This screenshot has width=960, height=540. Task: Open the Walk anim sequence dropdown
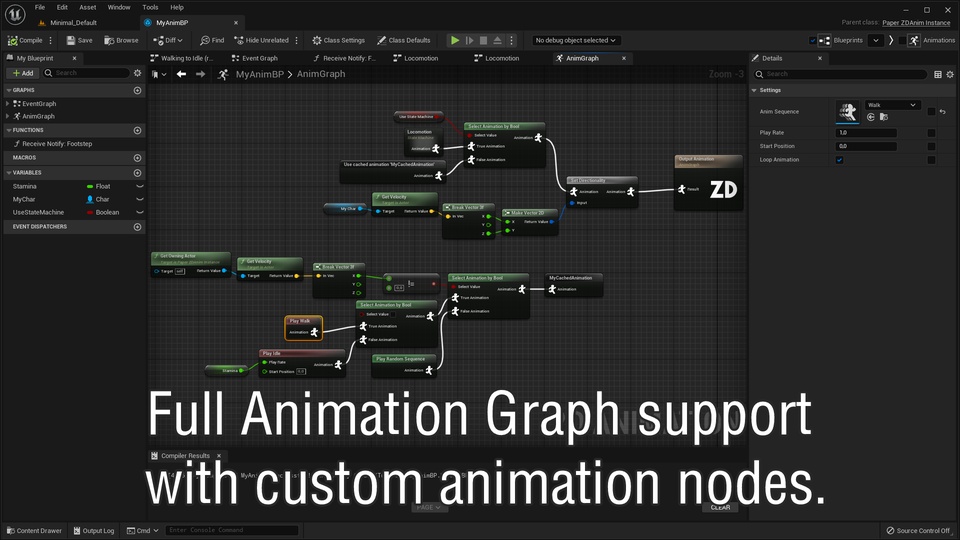[x=892, y=105]
